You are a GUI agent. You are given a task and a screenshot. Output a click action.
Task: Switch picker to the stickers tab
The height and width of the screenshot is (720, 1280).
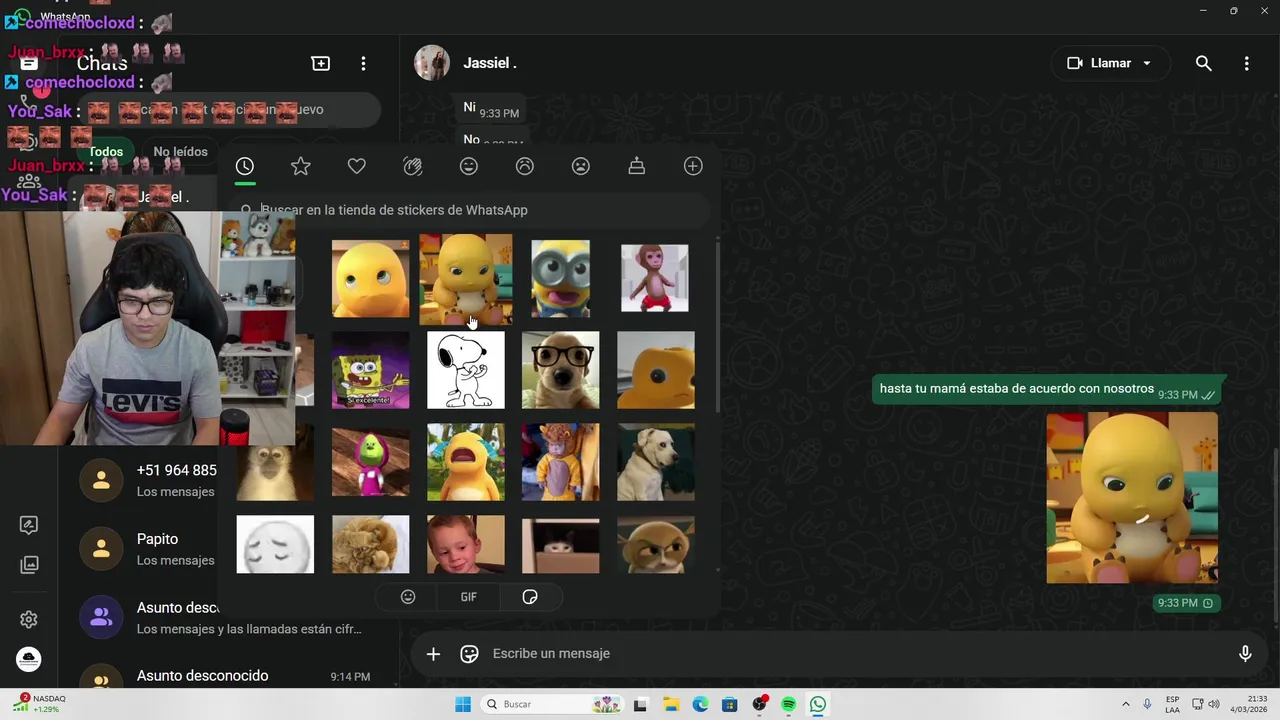point(530,597)
